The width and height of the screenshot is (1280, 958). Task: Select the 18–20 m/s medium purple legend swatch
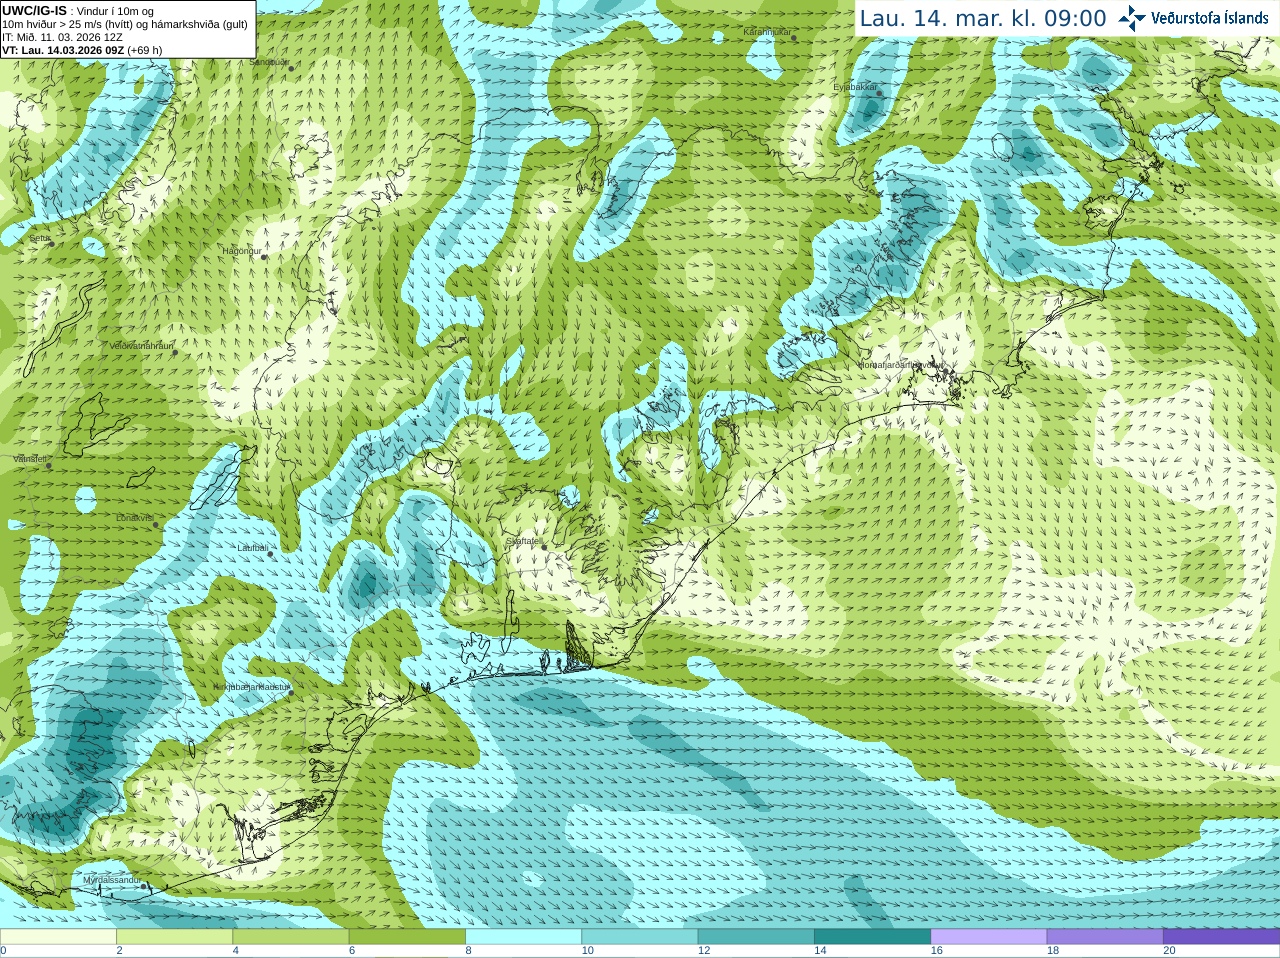click(1105, 937)
